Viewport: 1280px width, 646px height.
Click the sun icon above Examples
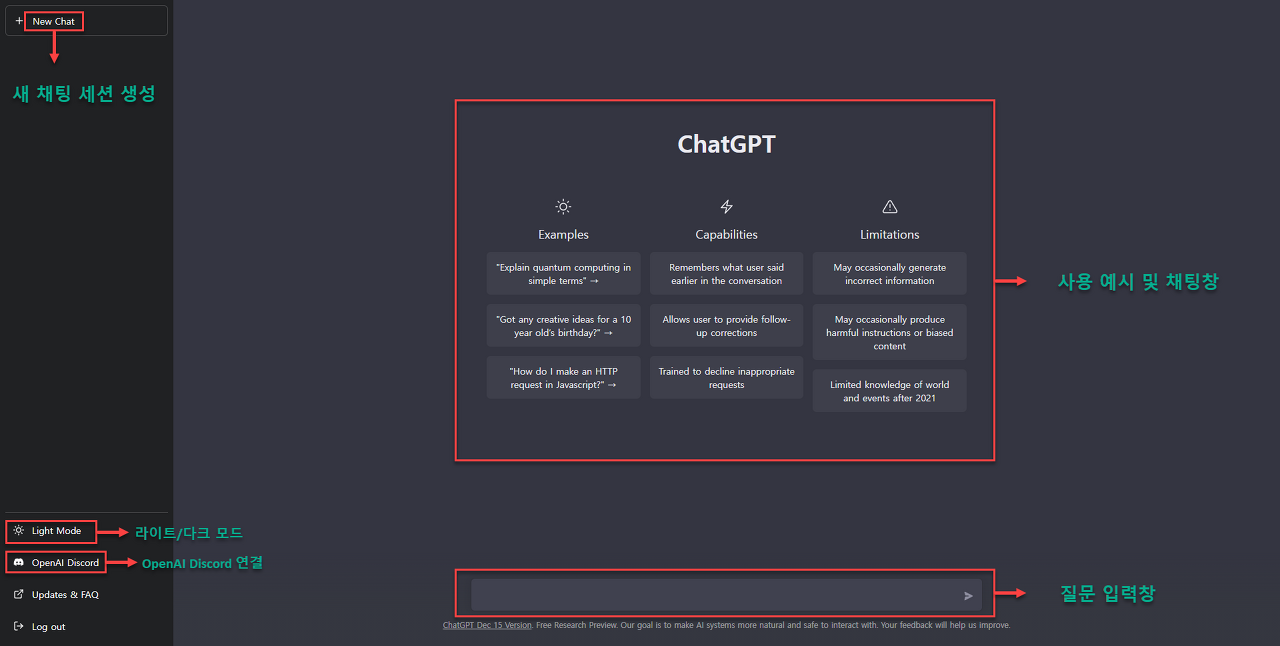click(x=564, y=207)
